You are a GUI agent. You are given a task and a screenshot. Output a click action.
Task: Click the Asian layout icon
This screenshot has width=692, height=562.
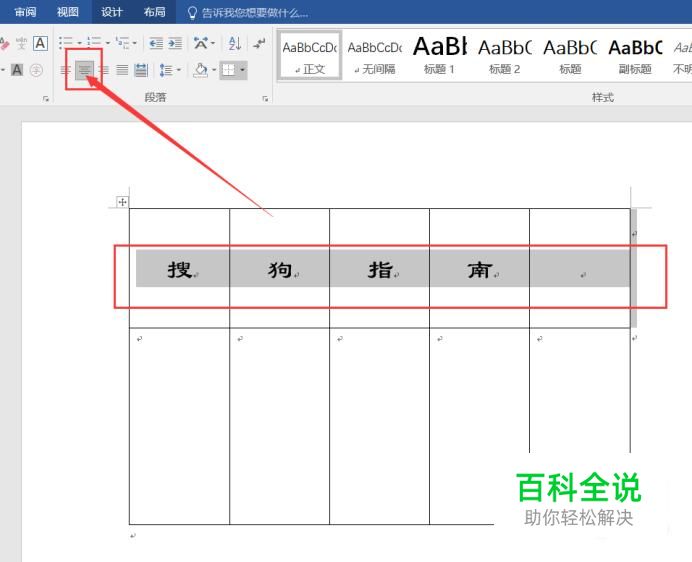click(x=200, y=43)
